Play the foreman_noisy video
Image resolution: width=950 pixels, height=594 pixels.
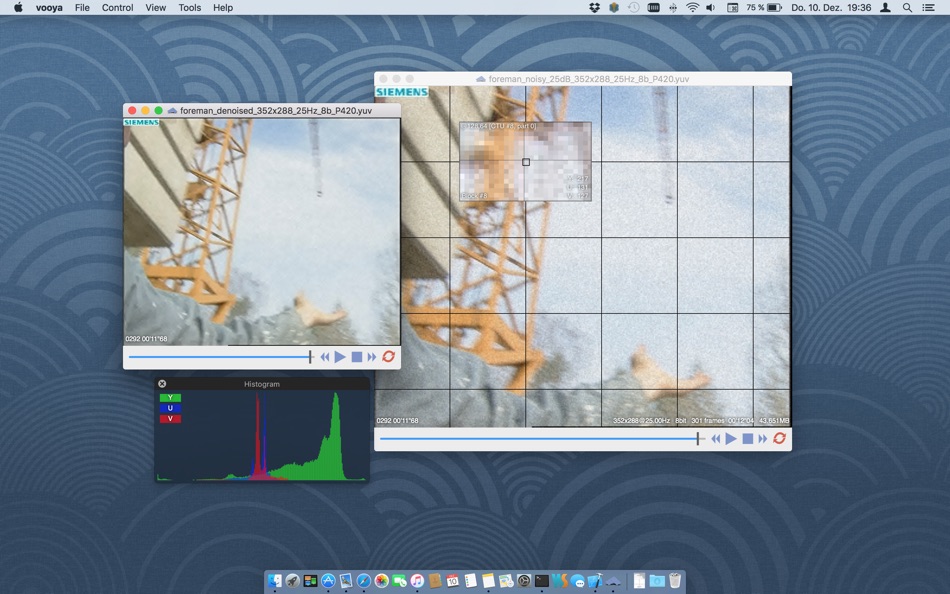point(731,438)
